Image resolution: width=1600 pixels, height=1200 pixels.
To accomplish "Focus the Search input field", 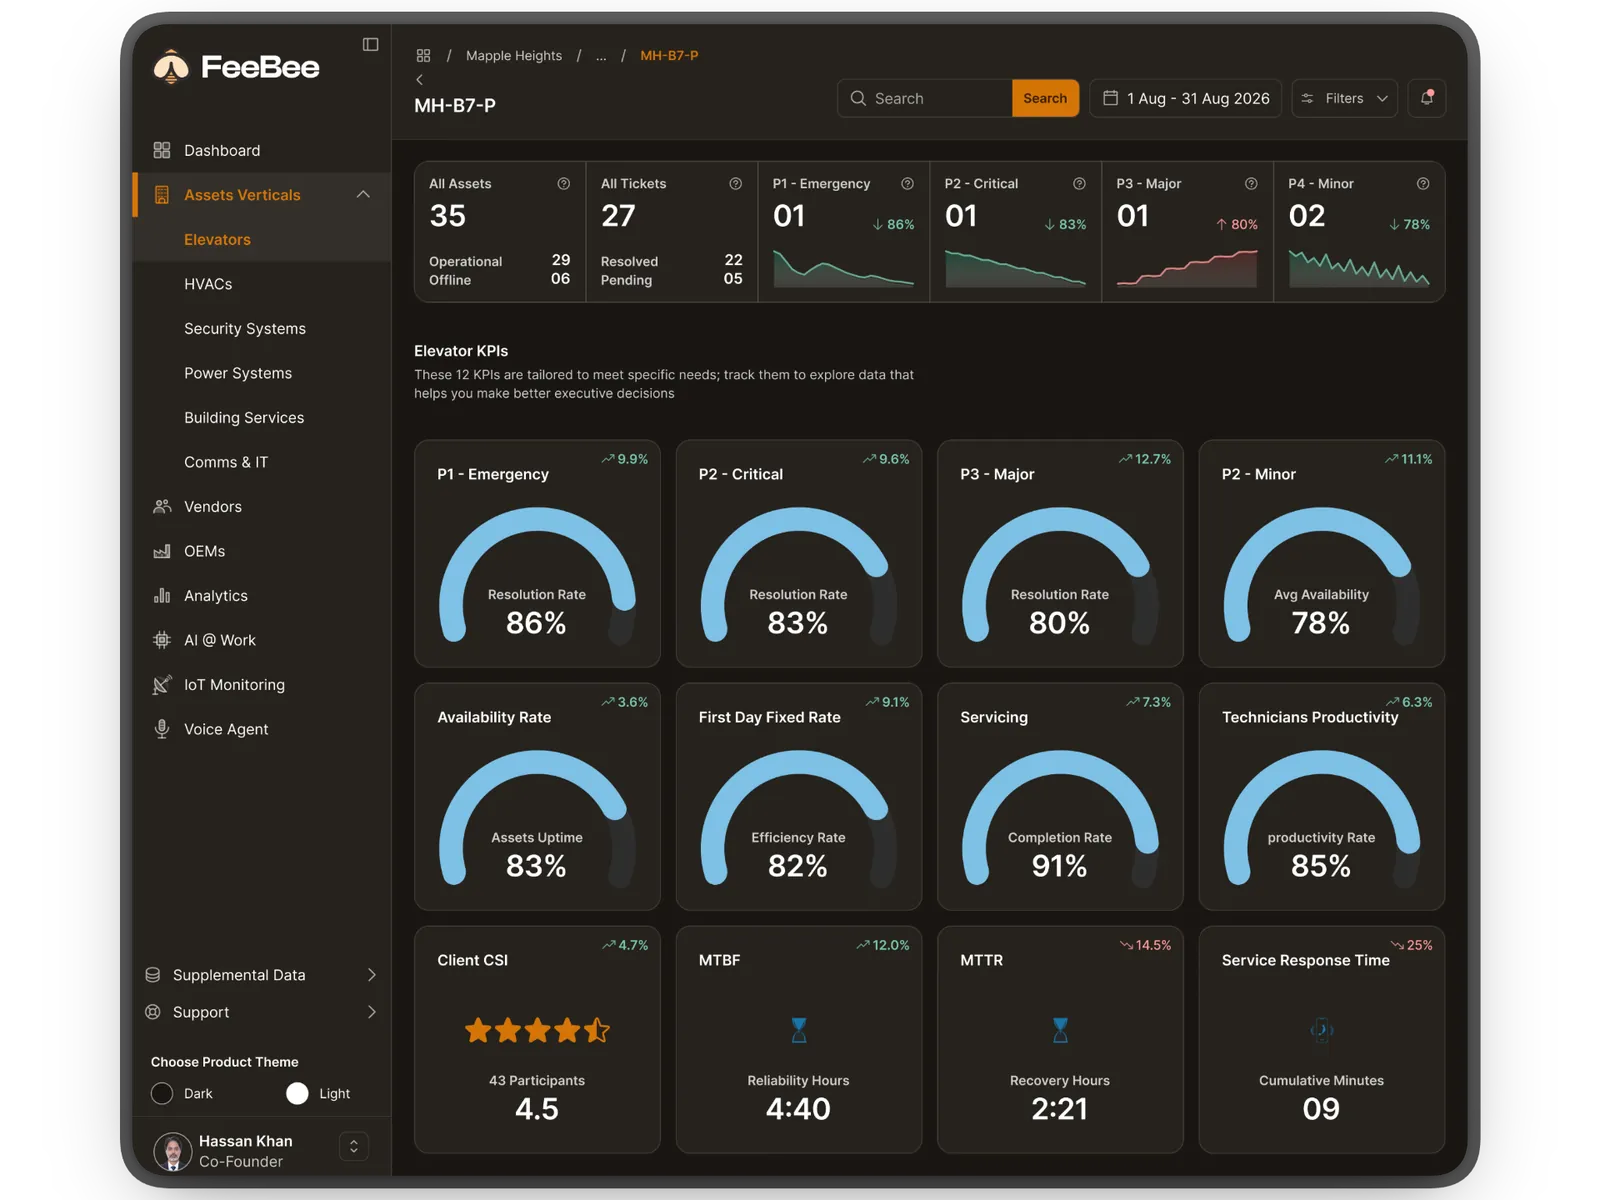I will click(925, 98).
